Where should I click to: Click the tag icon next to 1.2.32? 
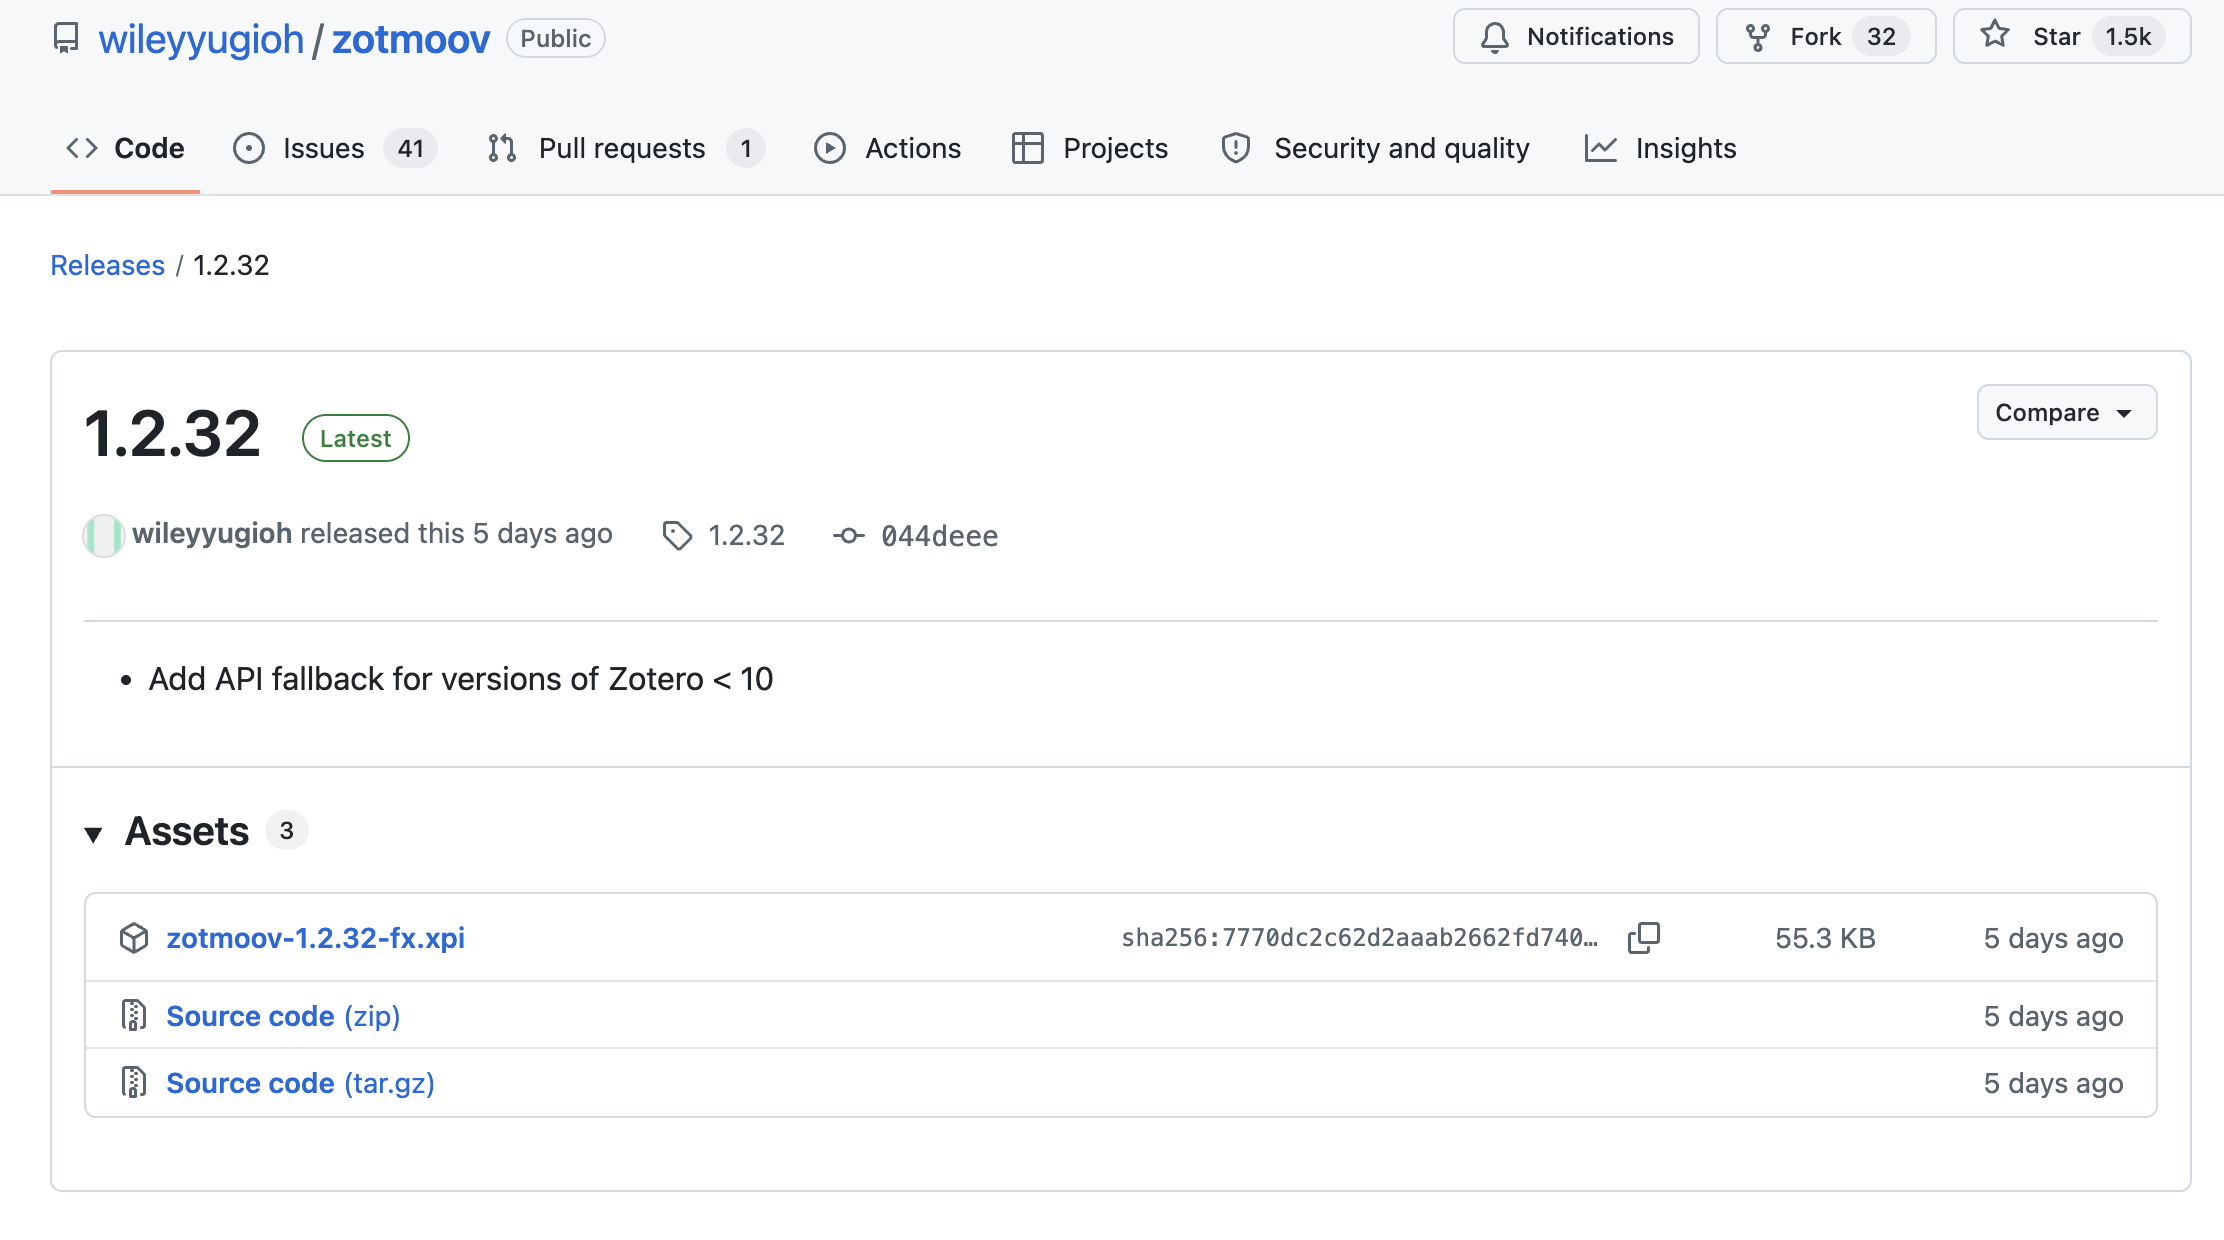677,535
